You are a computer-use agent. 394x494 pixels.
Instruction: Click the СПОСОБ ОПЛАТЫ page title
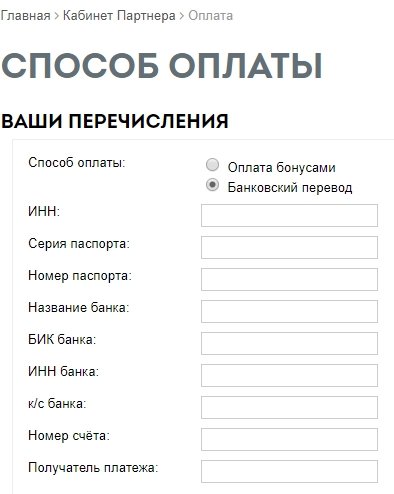[162, 66]
